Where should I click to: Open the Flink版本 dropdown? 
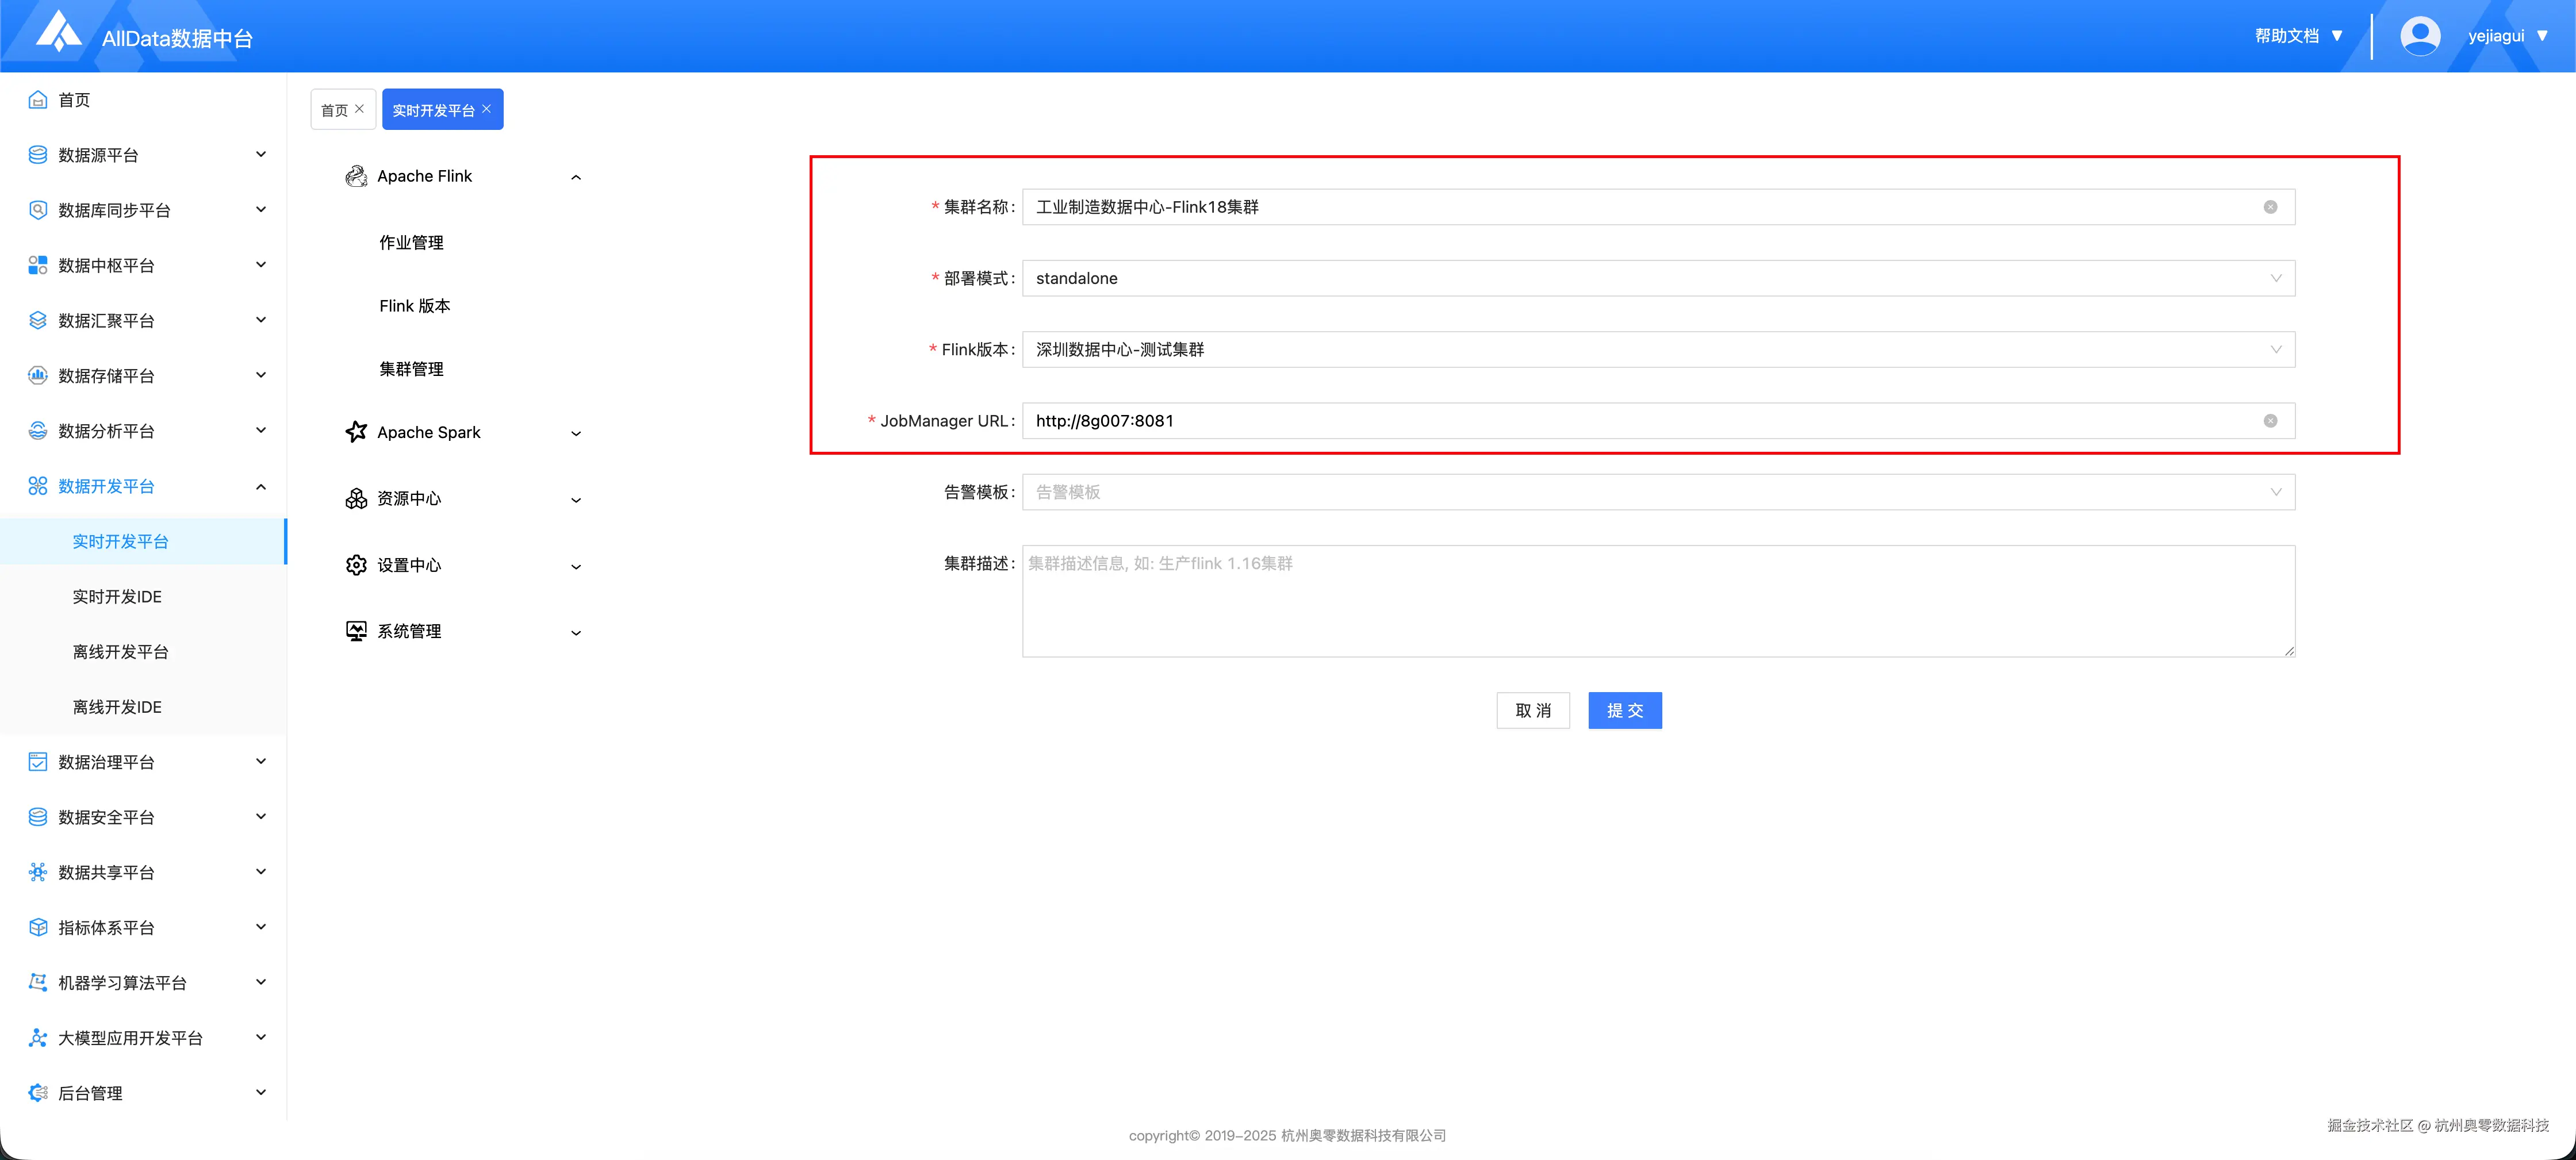1657,350
